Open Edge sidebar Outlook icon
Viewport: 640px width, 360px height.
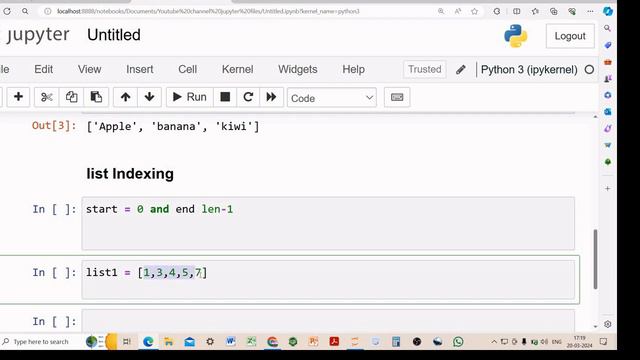pyautogui.click(x=608, y=111)
